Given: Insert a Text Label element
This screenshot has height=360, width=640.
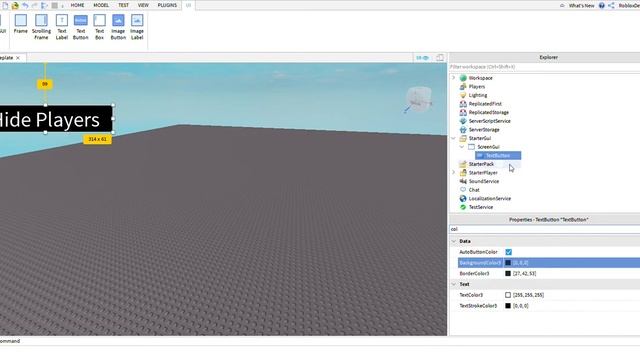Looking at the screenshot, I should click(x=62, y=27).
